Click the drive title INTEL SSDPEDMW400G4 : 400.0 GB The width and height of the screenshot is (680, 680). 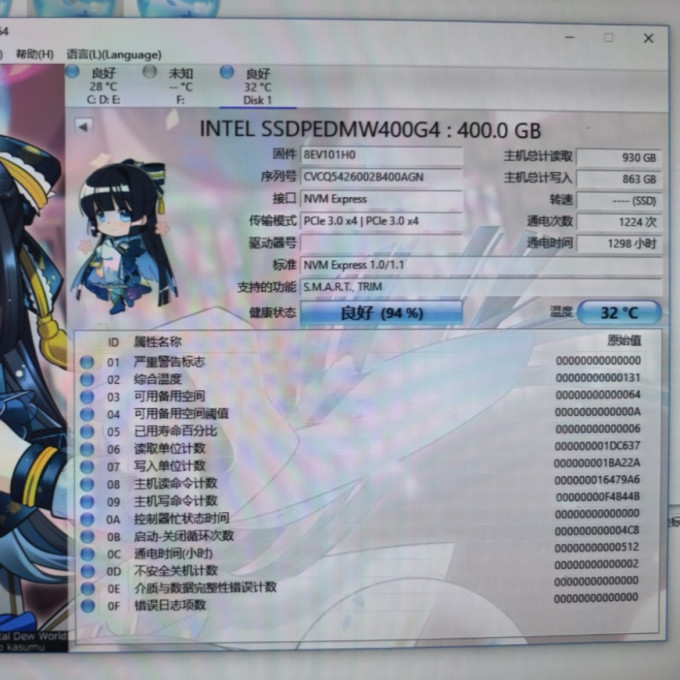[370, 130]
